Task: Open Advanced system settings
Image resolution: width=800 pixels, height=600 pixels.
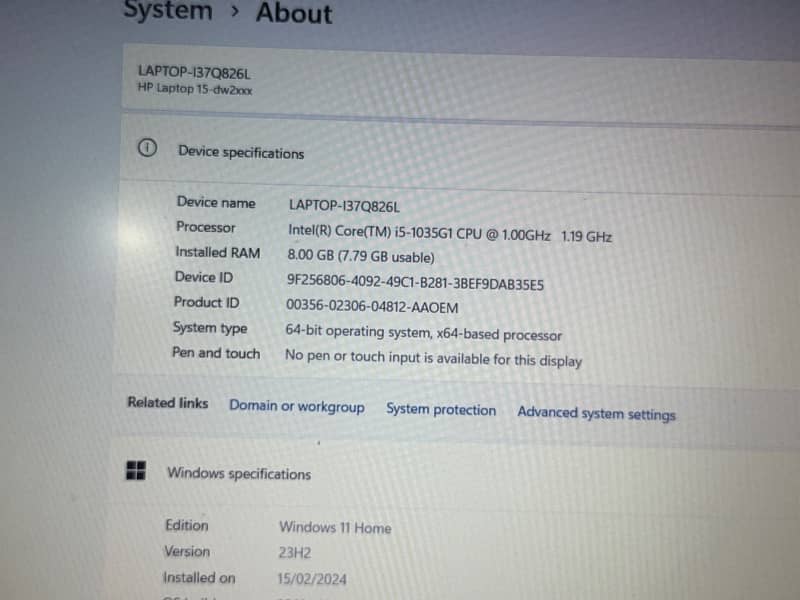Action: click(596, 413)
